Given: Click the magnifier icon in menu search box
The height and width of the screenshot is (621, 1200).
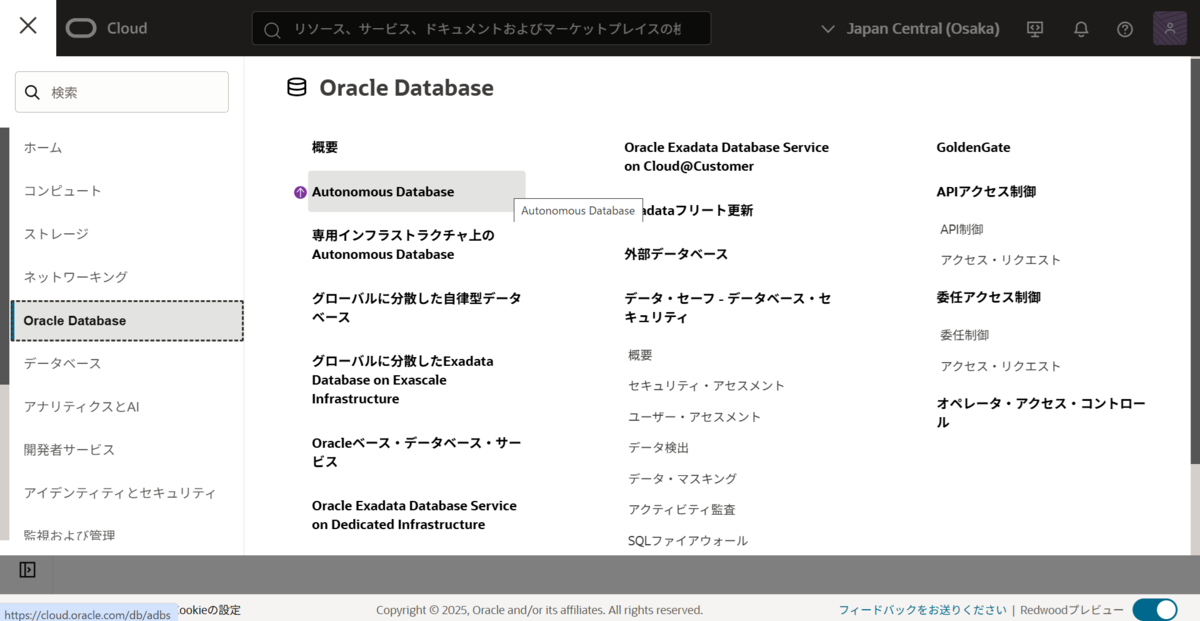Looking at the screenshot, I should [33, 92].
